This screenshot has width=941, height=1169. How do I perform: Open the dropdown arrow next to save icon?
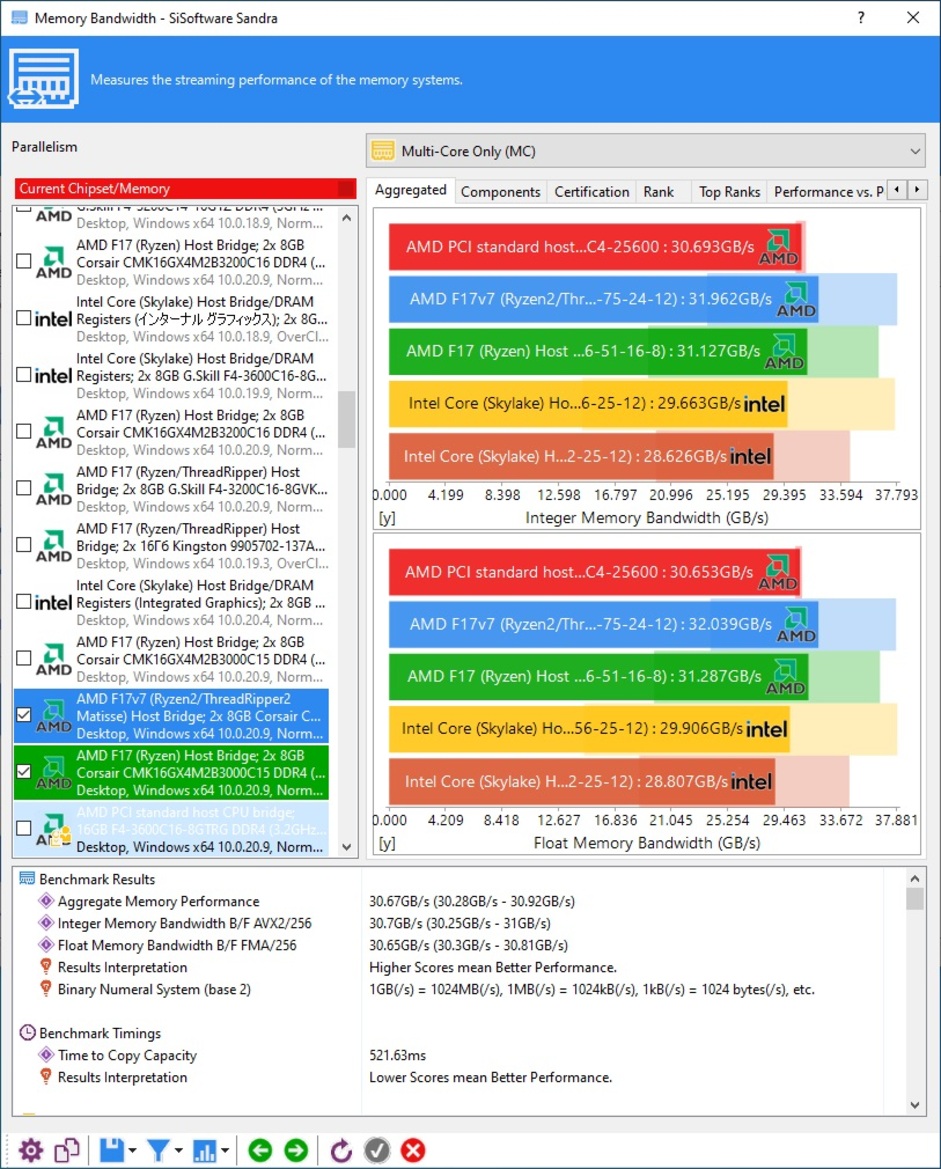(x=133, y=1151)
